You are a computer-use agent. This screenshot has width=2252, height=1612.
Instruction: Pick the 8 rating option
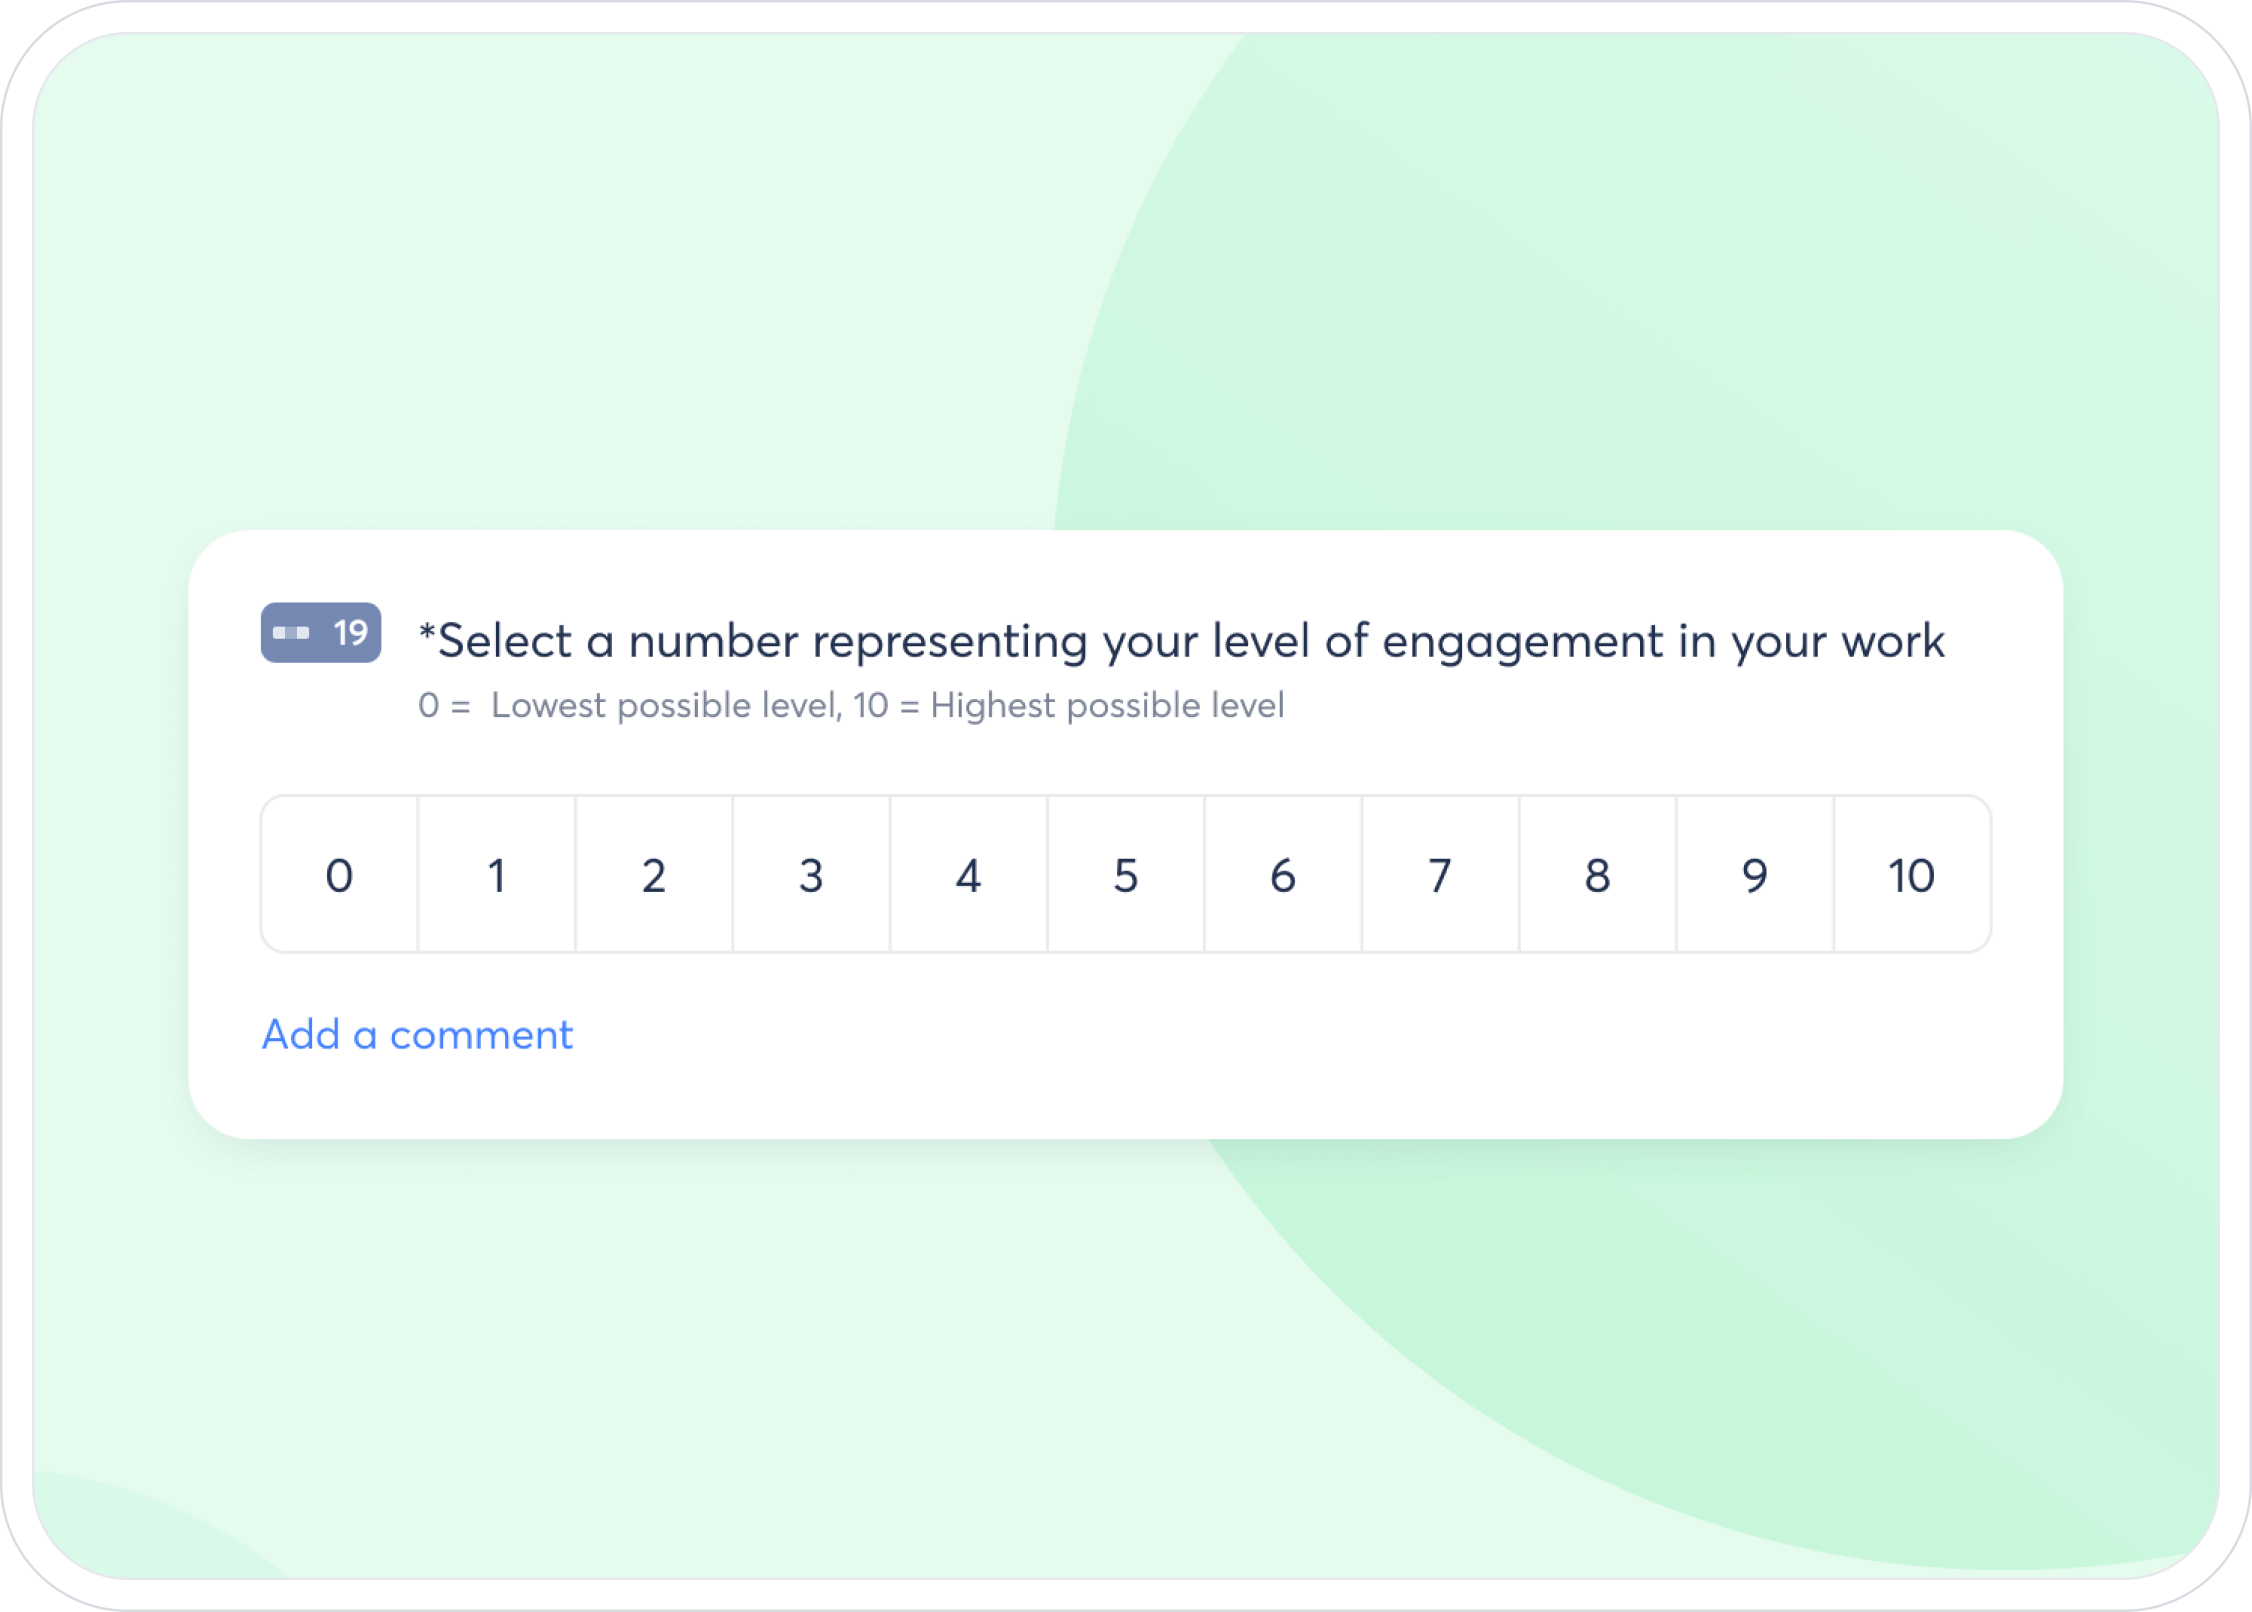point(1597,875)
